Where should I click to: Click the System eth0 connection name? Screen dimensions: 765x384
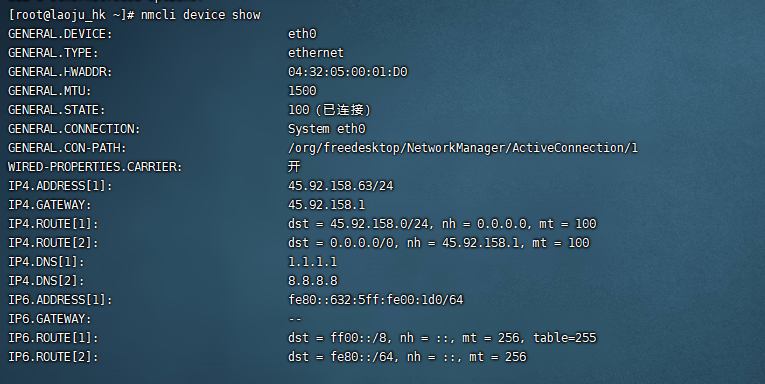click(326, 129)
